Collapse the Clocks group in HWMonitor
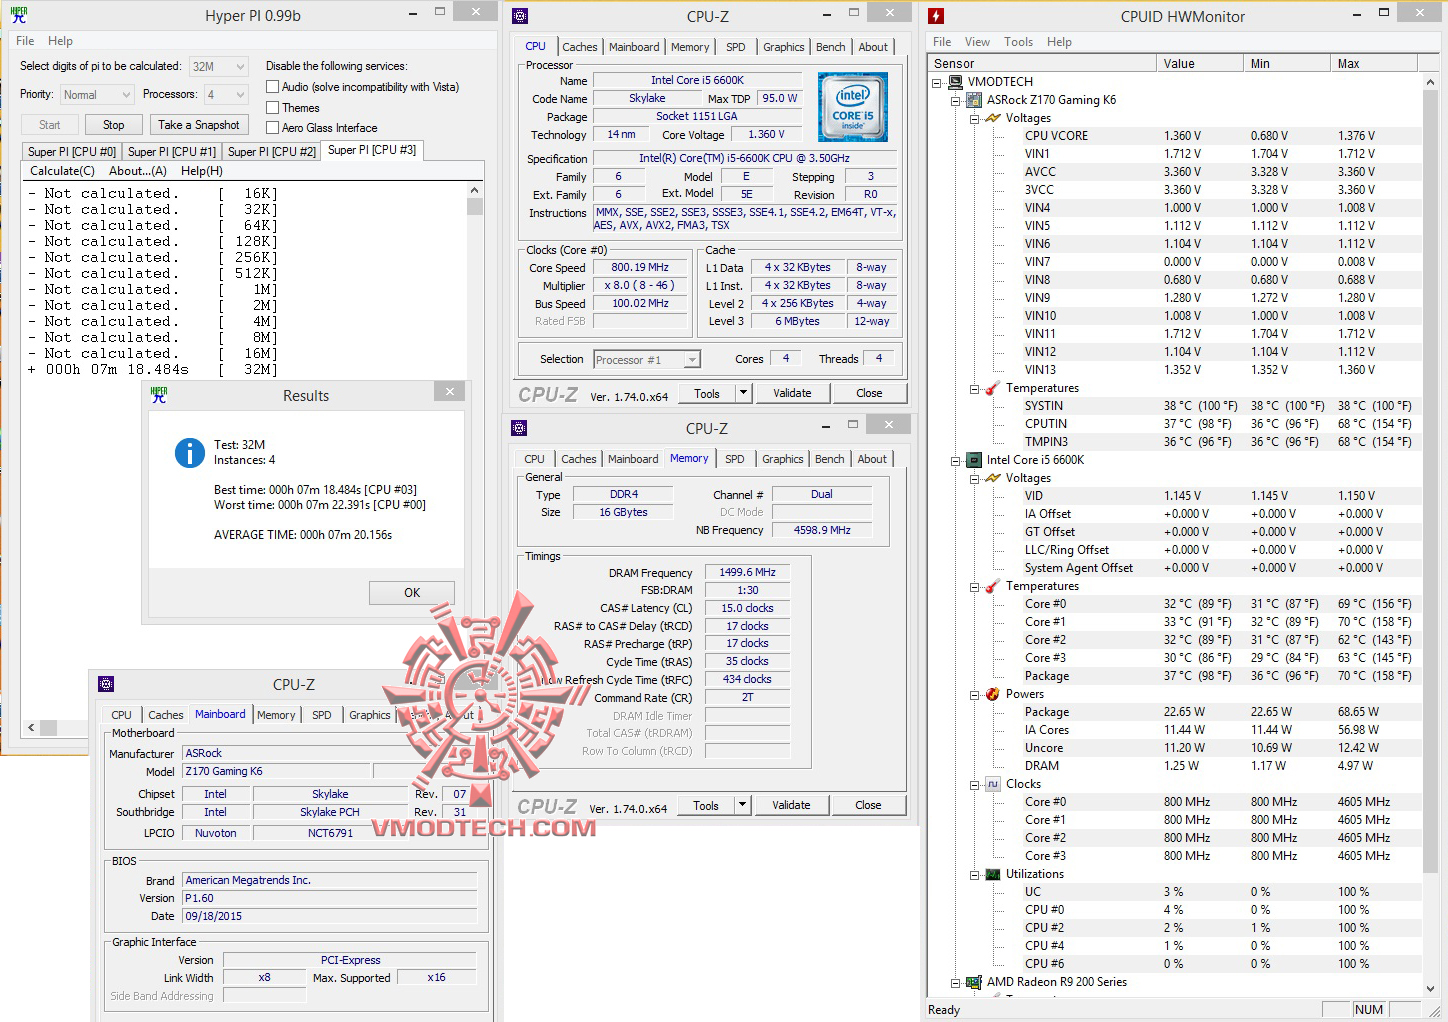The width and height of the screenshot is (1448, 1022). click(x=974, y=784)
